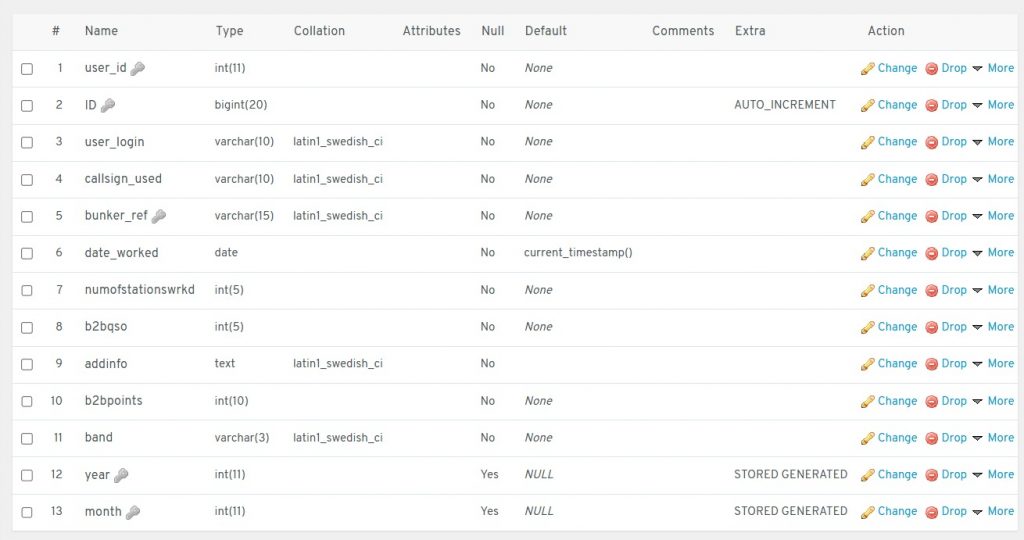Click the Name column header
Image resolution: width=1024 pixels, height=540 pixels.
pyautogui.click(x=101, y=31)
